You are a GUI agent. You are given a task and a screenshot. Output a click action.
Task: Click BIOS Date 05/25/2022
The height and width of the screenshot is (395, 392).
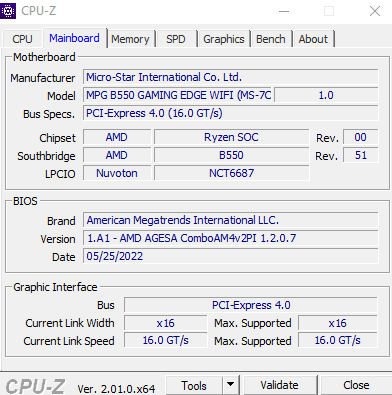[231, 256]
